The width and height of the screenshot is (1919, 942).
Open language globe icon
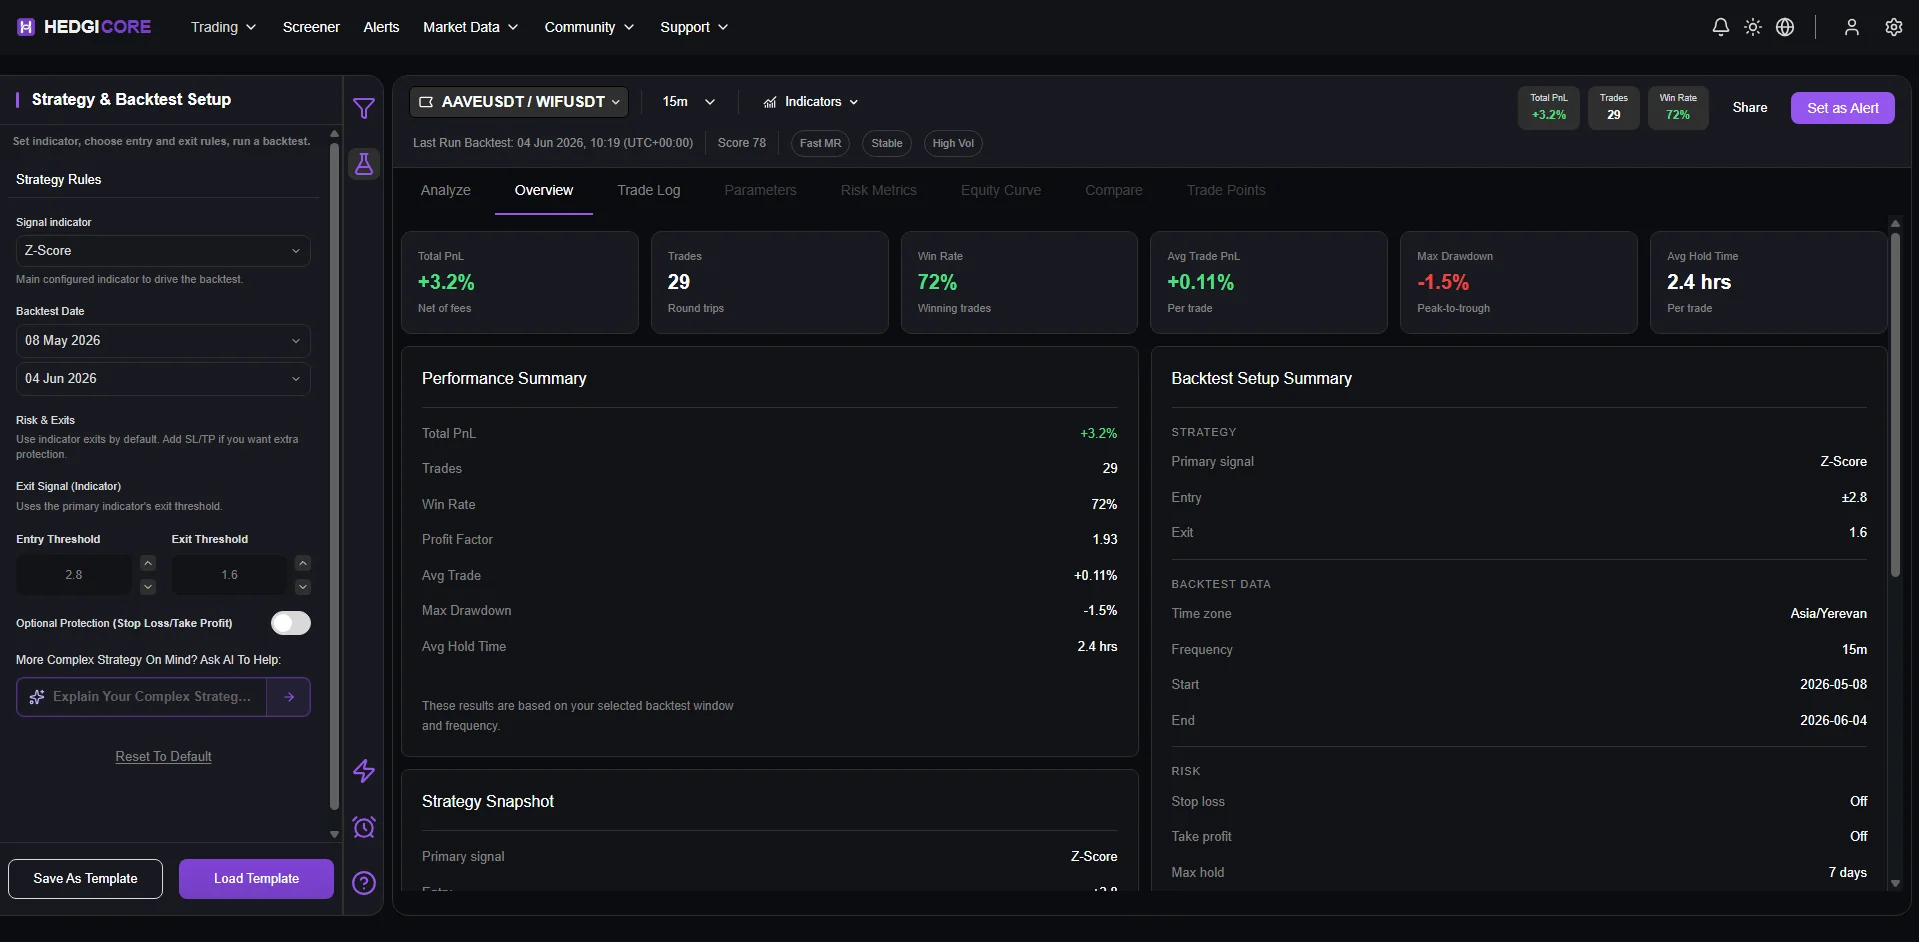[1784, 27]
